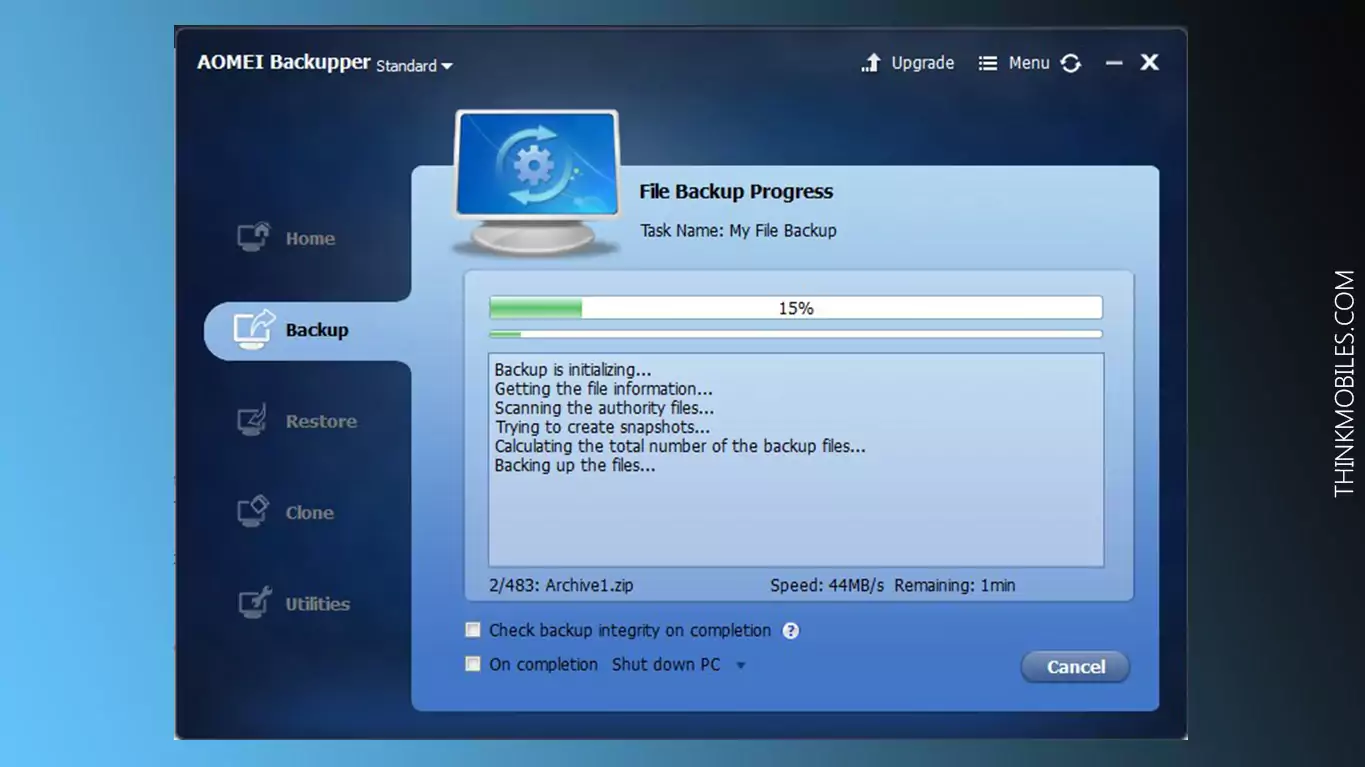1365x767 pixels.
Task: Click the Clone sidebar icon
Action: [x=253, y=511]
